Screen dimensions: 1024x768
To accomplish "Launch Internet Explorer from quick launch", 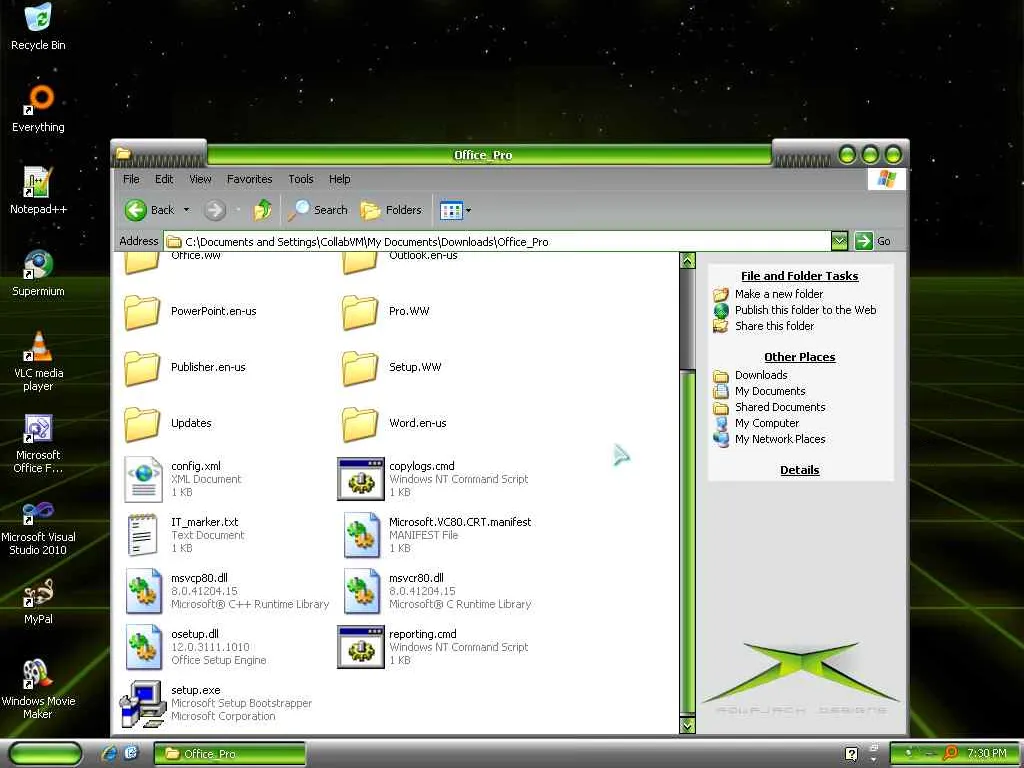I will [x=109, y=754].
